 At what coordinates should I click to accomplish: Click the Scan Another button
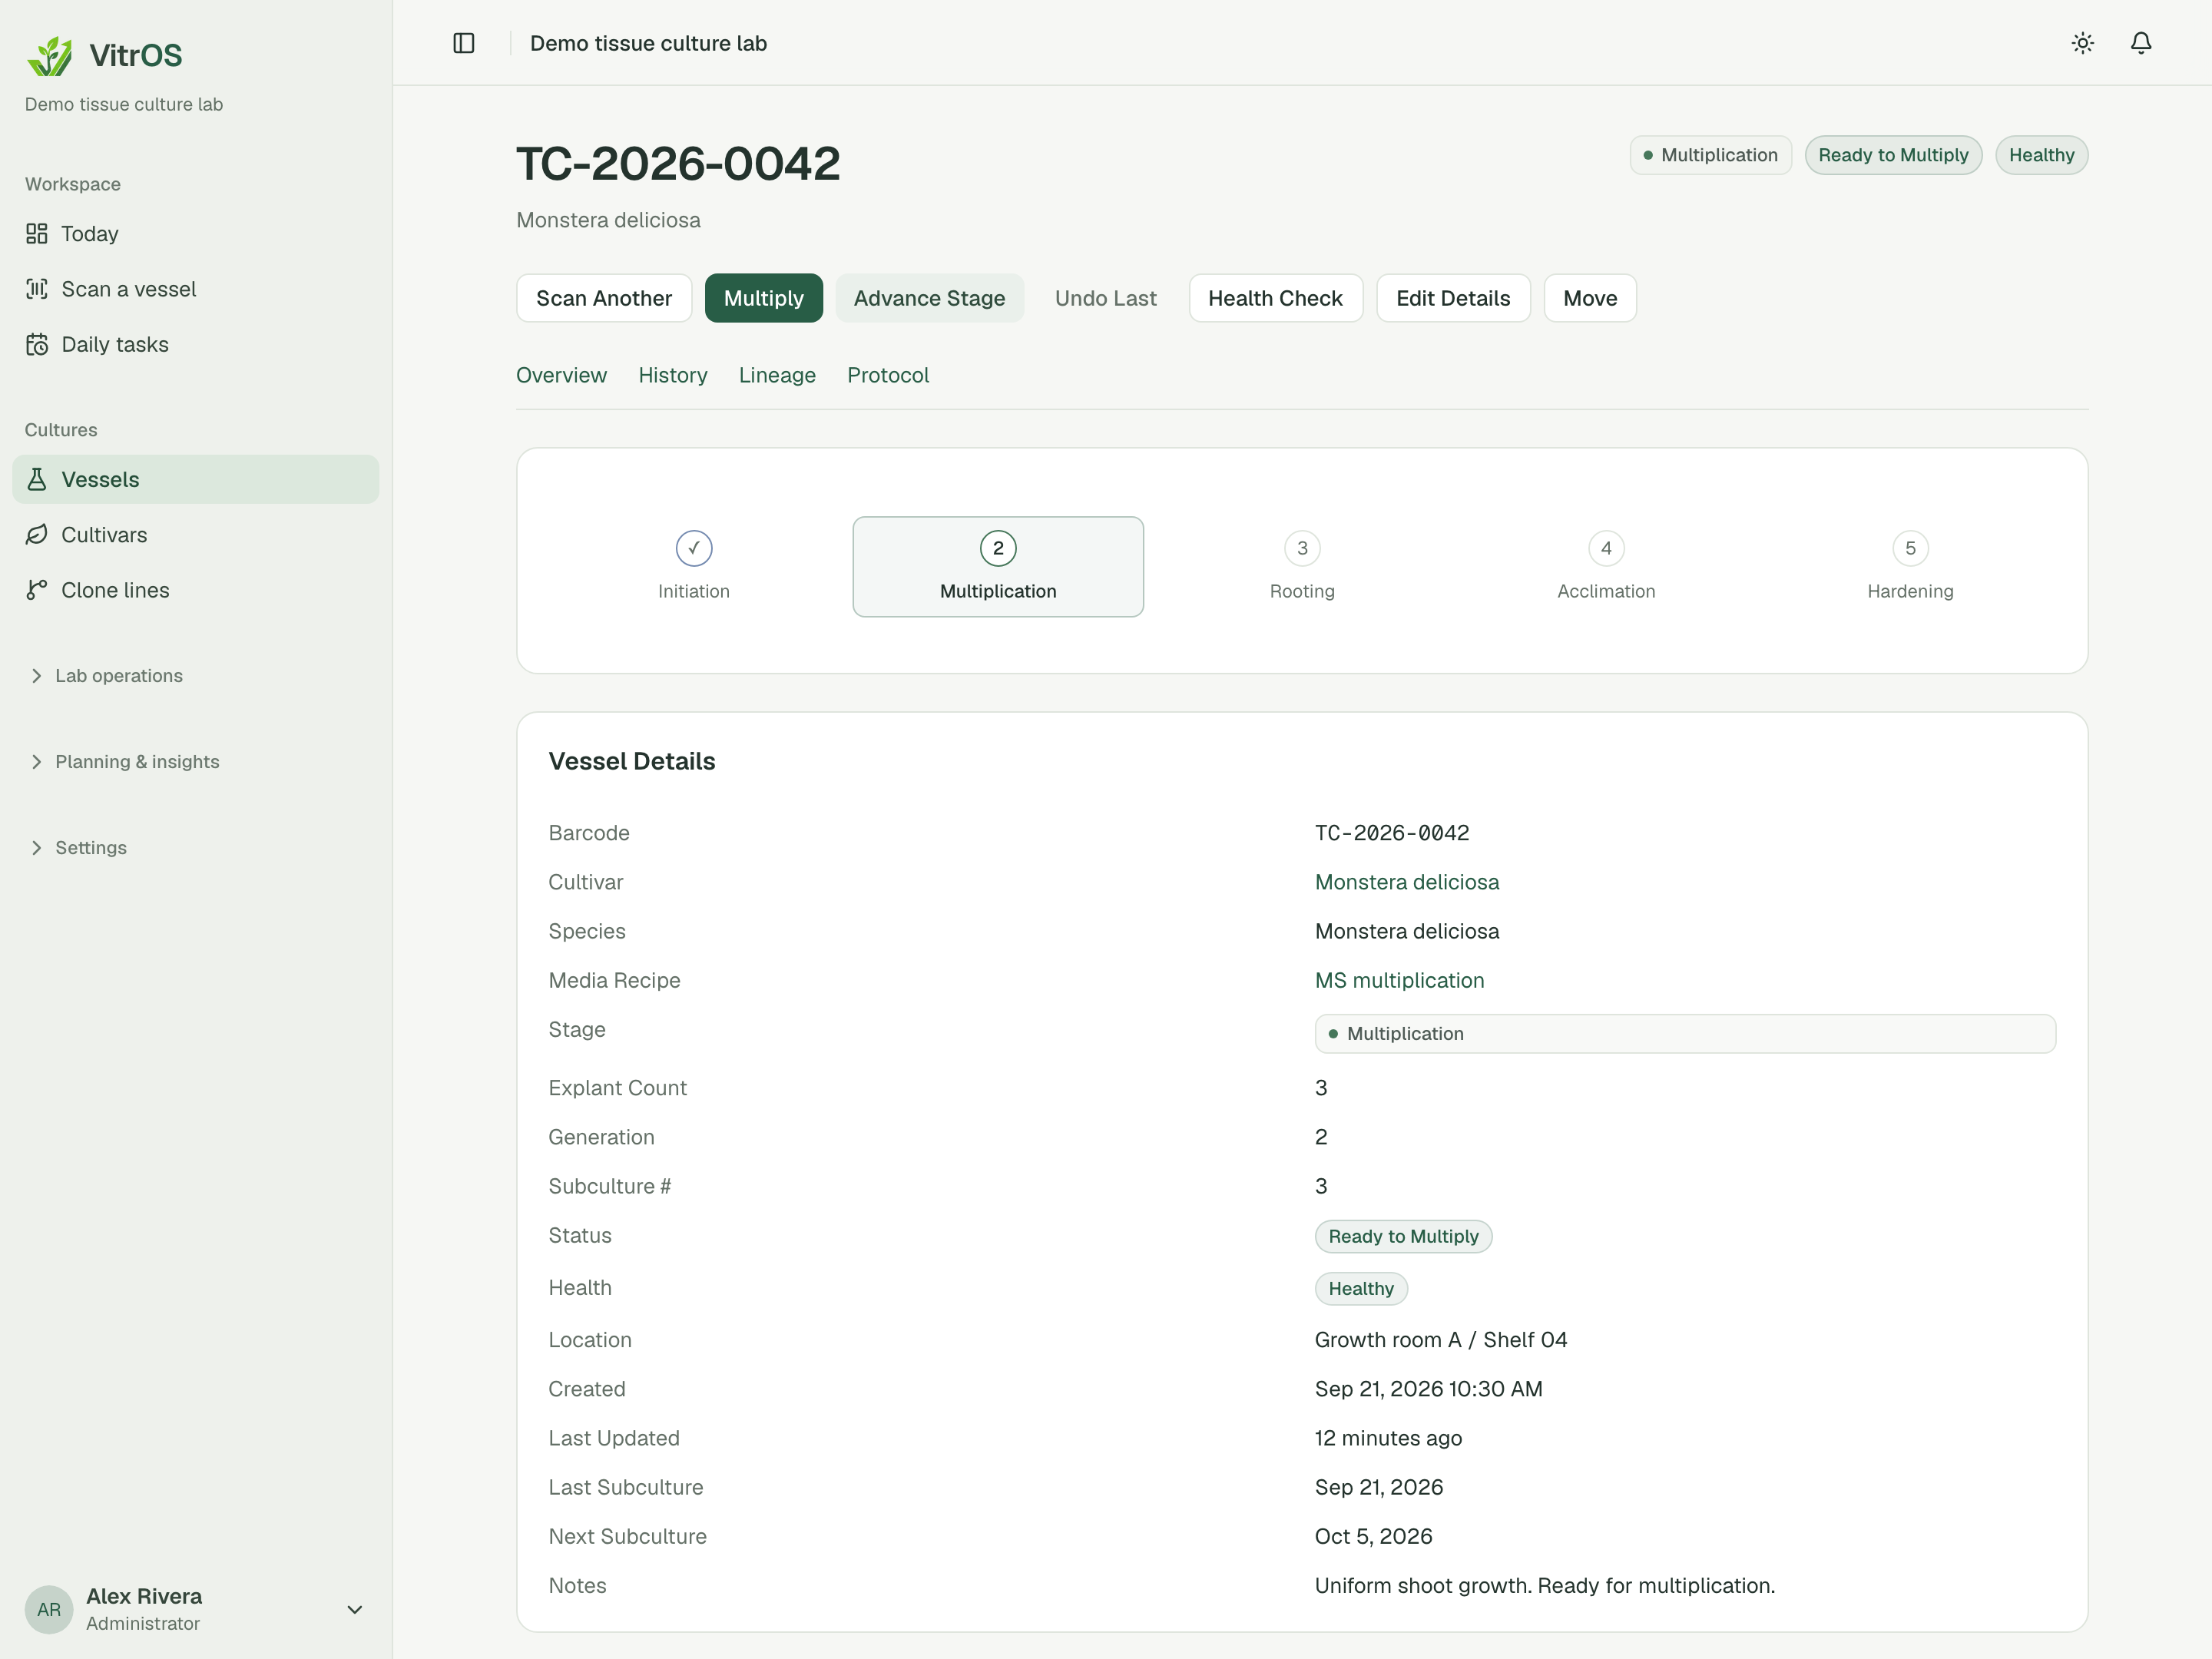(604, 298)
